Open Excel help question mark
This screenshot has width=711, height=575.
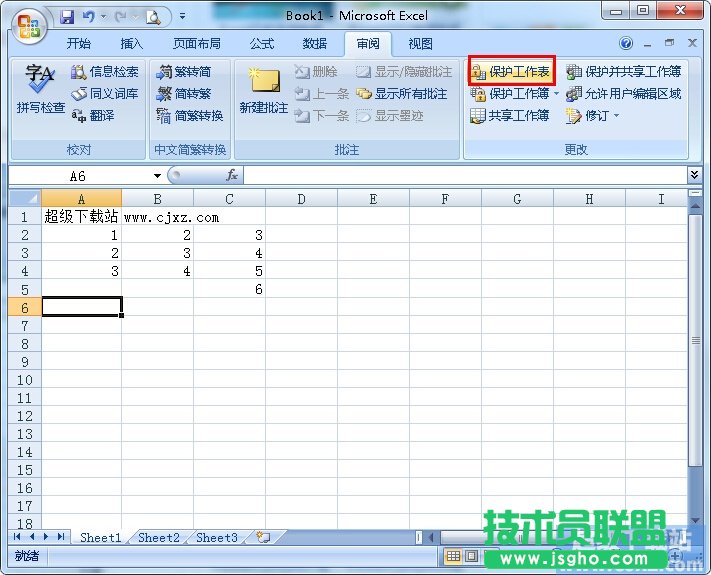[626, 43]
